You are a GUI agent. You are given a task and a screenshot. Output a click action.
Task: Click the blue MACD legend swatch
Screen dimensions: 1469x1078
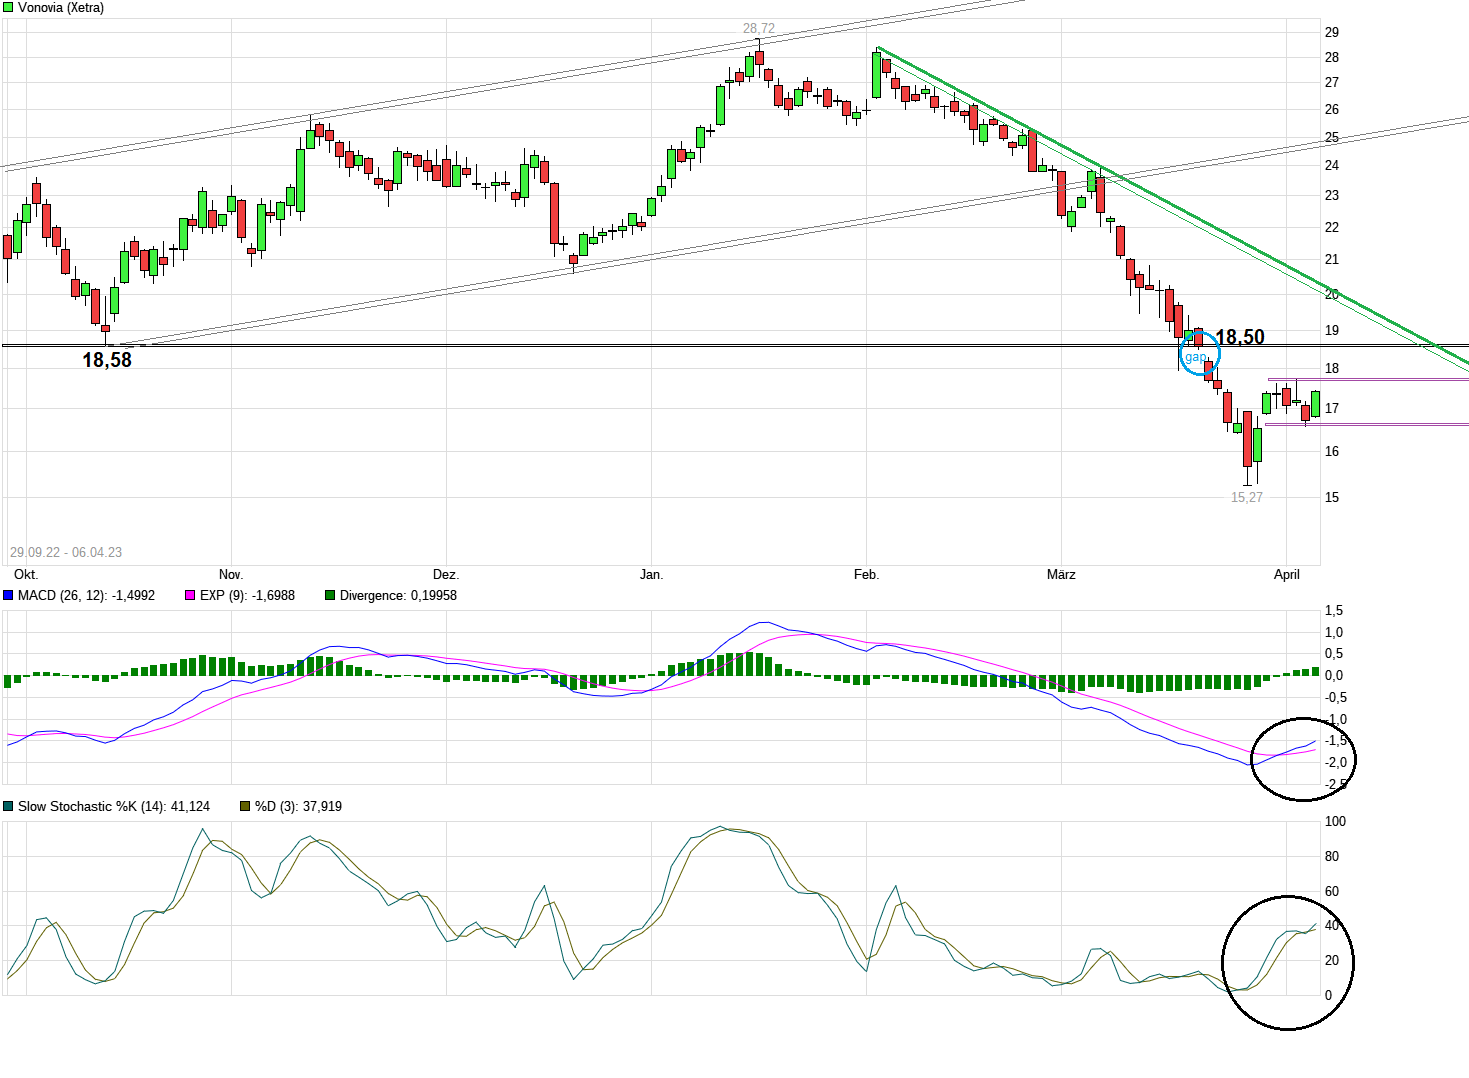point(8,596)
